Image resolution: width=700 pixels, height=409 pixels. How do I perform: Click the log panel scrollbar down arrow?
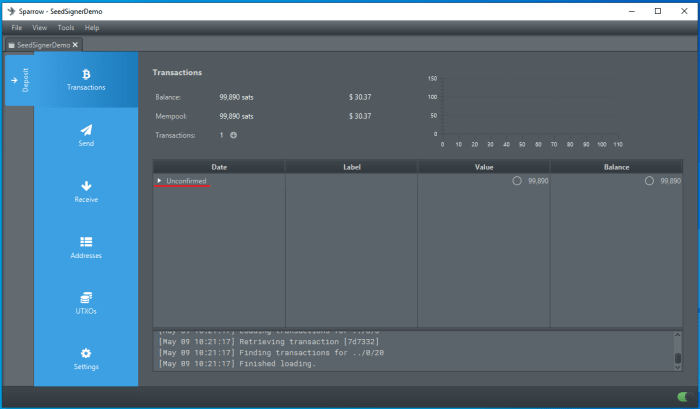point(678,365)
